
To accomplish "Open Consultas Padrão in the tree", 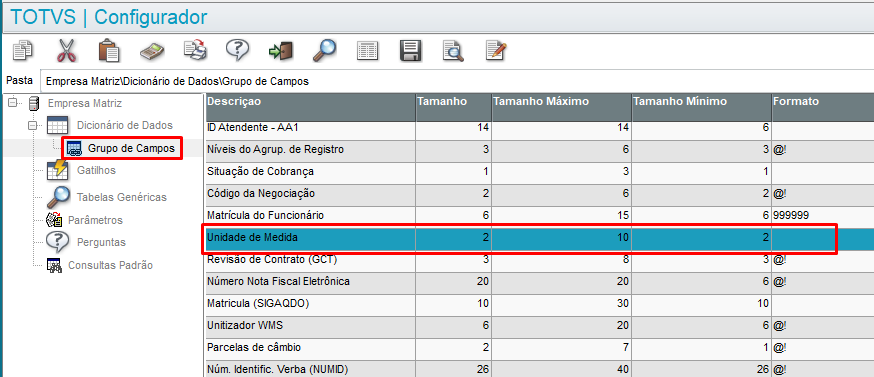I will [110, 265].
